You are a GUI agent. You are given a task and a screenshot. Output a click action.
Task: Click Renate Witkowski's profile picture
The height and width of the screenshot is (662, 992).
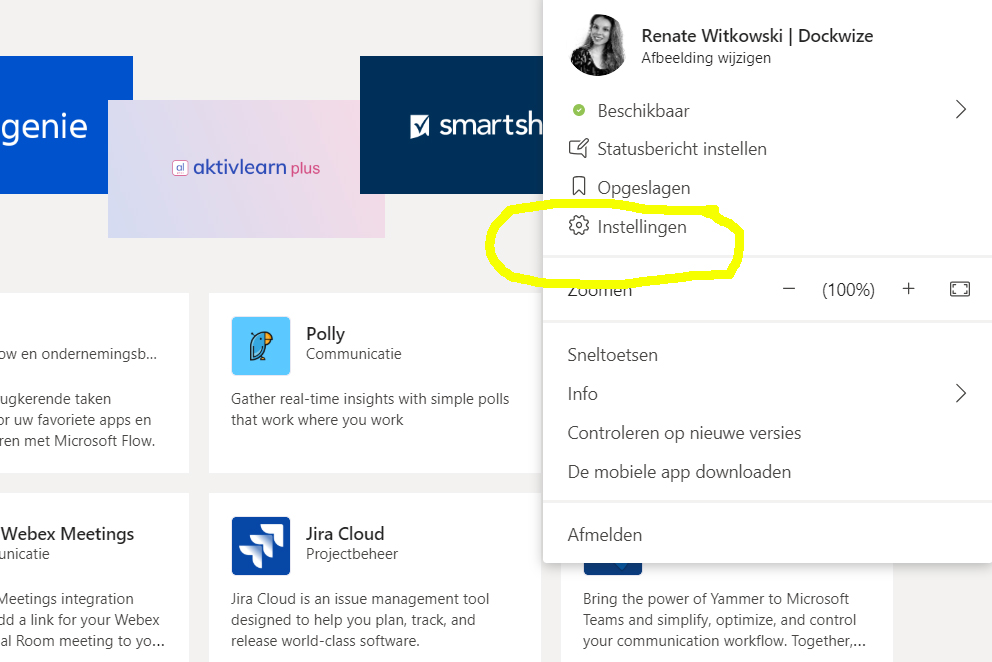click(598, 45)
